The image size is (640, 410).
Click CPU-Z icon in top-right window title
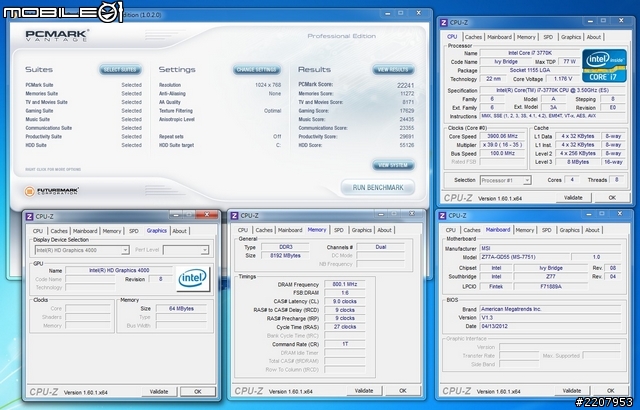pyautogui.click(x=444, y=23)
